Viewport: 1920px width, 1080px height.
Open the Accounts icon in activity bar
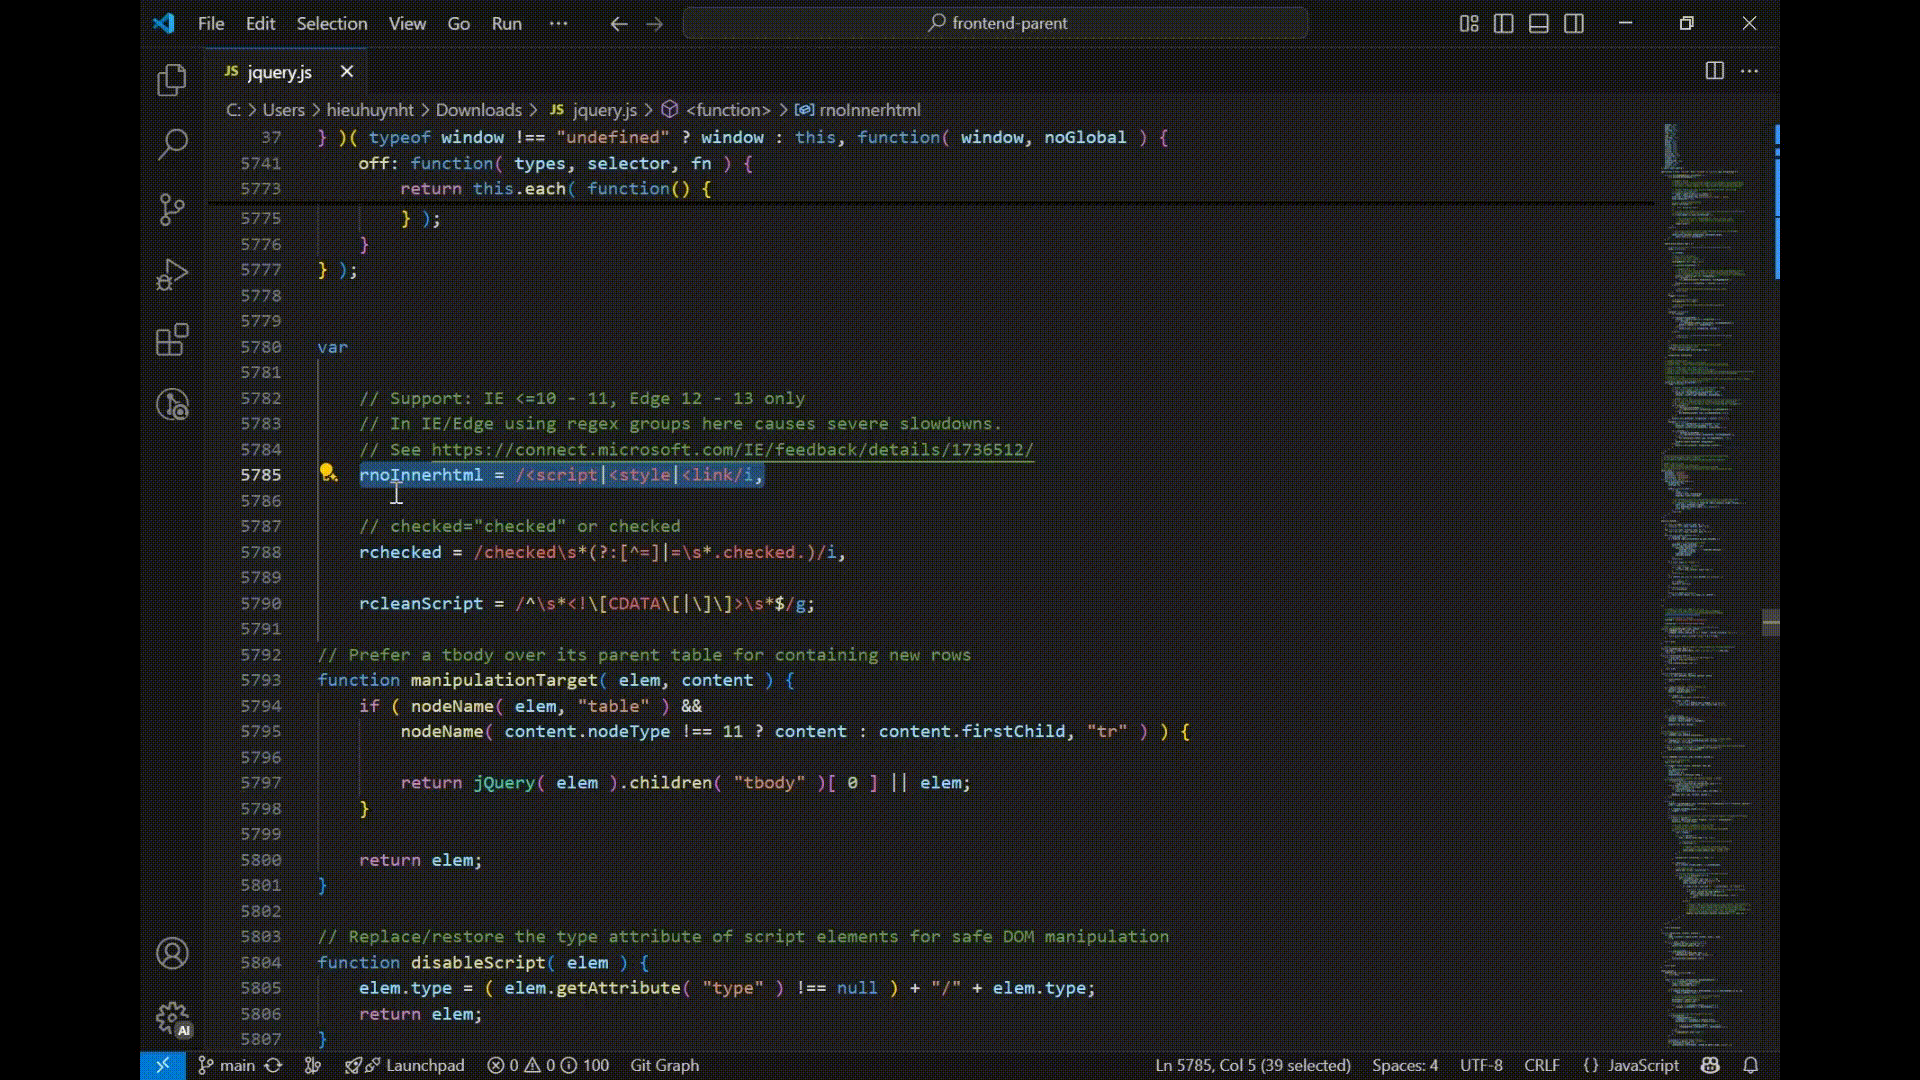point(172,953)
